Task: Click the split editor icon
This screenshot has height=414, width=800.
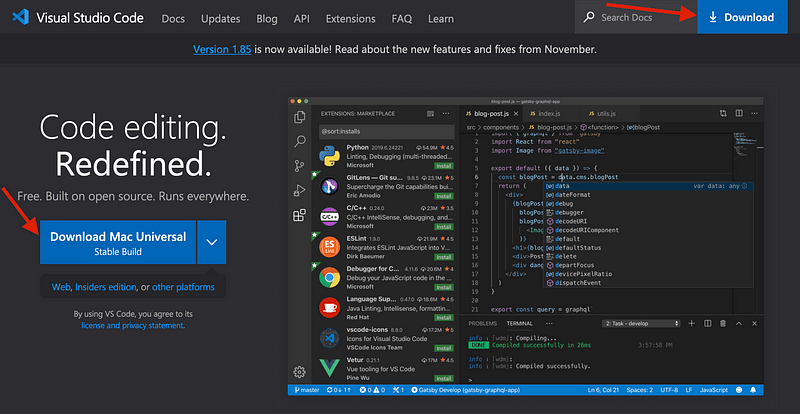Action: click(x=738, y=113)
